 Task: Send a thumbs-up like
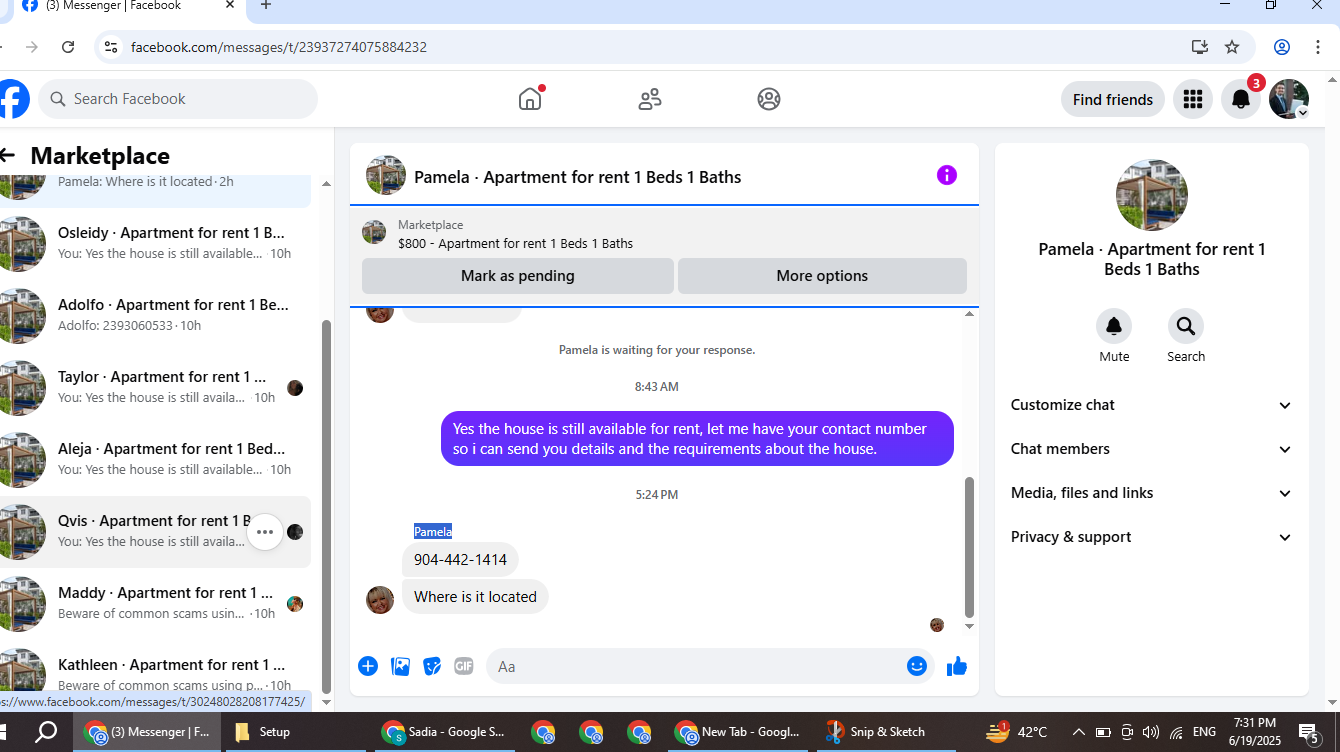pyautogui.click(x=957, y=666)
